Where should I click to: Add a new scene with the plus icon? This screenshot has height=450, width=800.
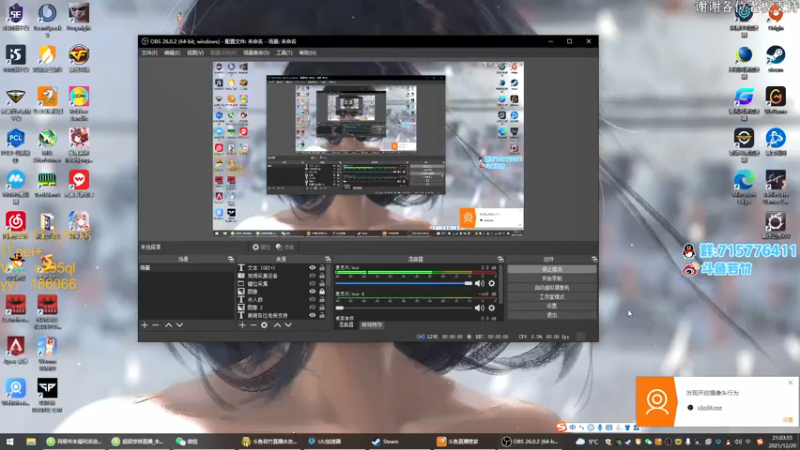(144, 325)
